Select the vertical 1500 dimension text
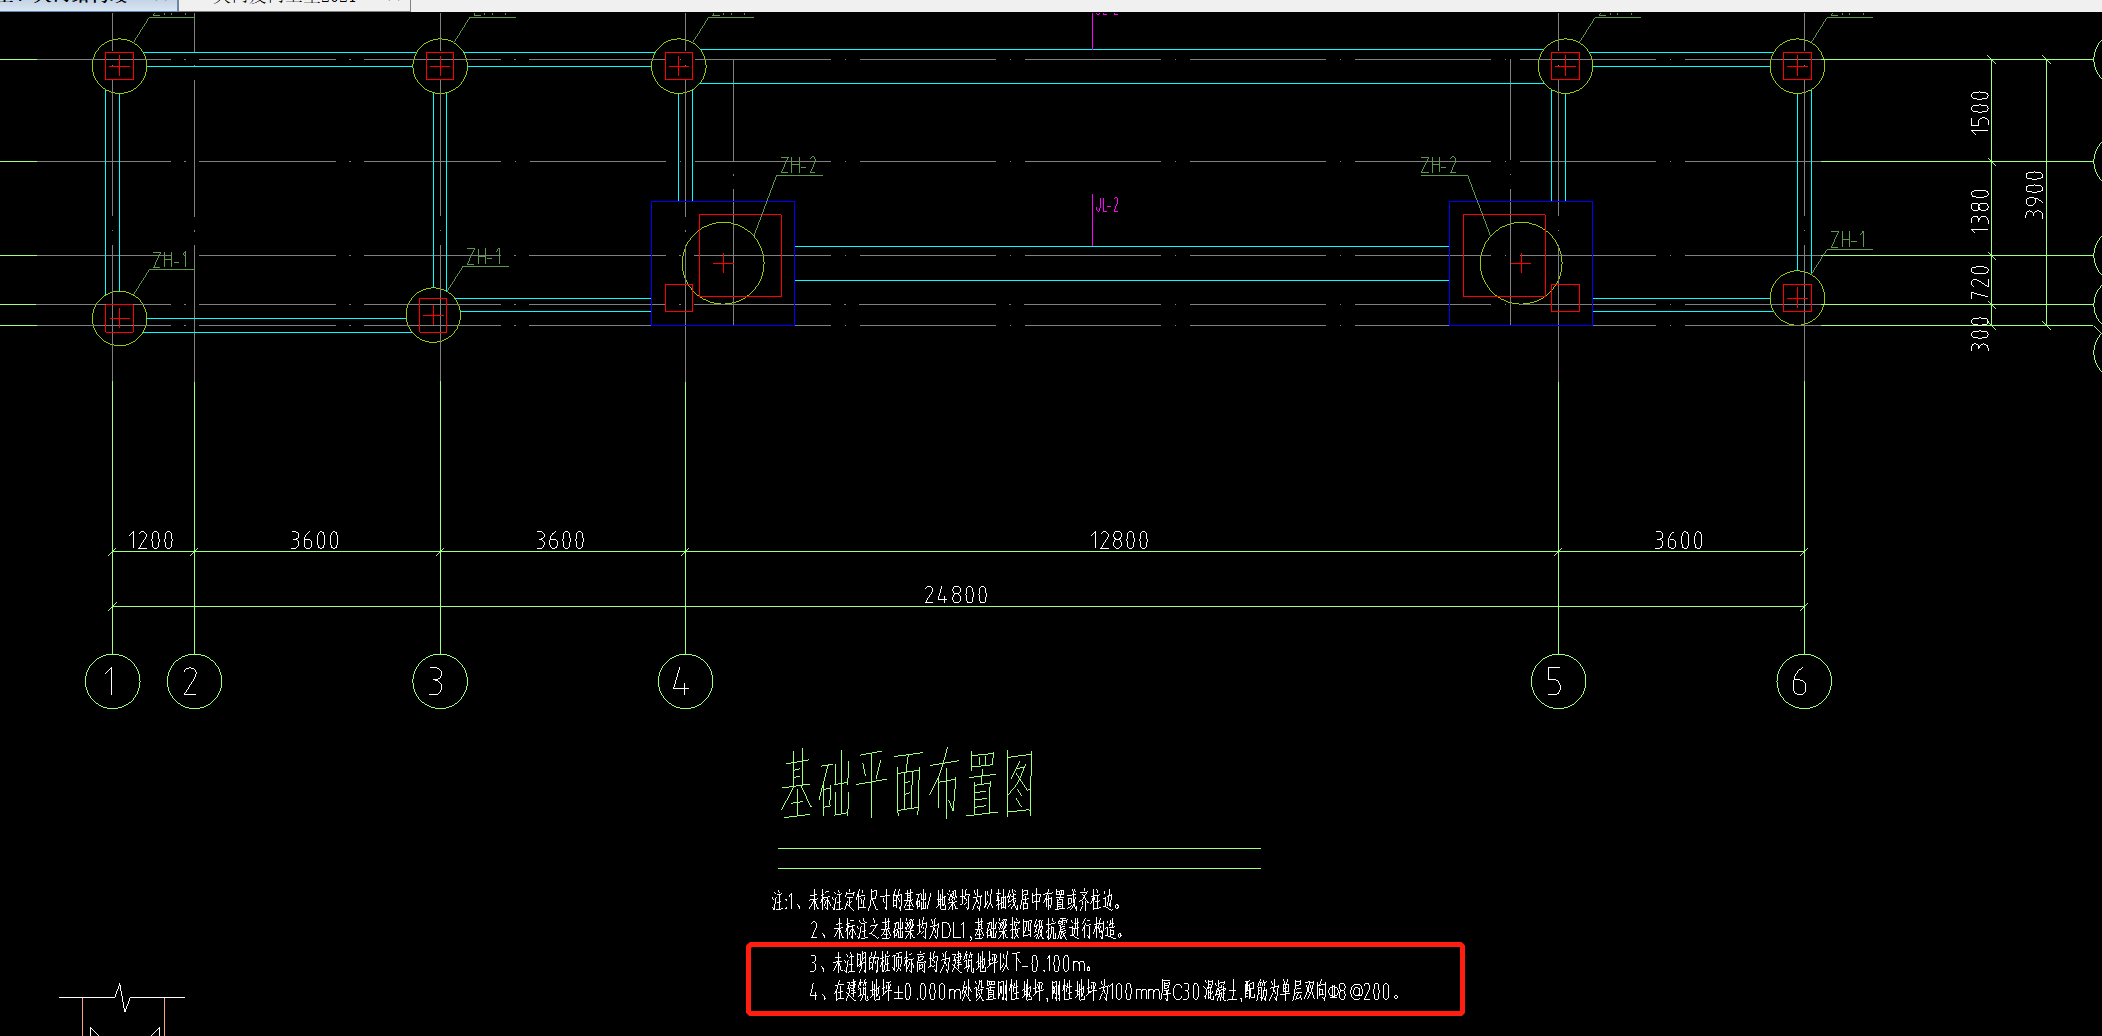The height and width of the screenshot is (1036, 2102). click(1980, 112)
